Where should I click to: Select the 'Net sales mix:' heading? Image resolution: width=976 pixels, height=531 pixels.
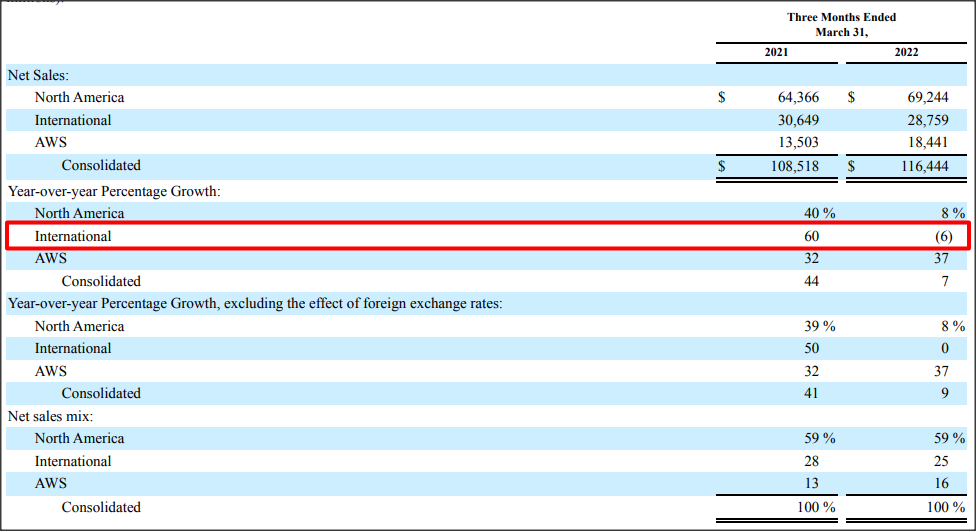click(50, 416)
